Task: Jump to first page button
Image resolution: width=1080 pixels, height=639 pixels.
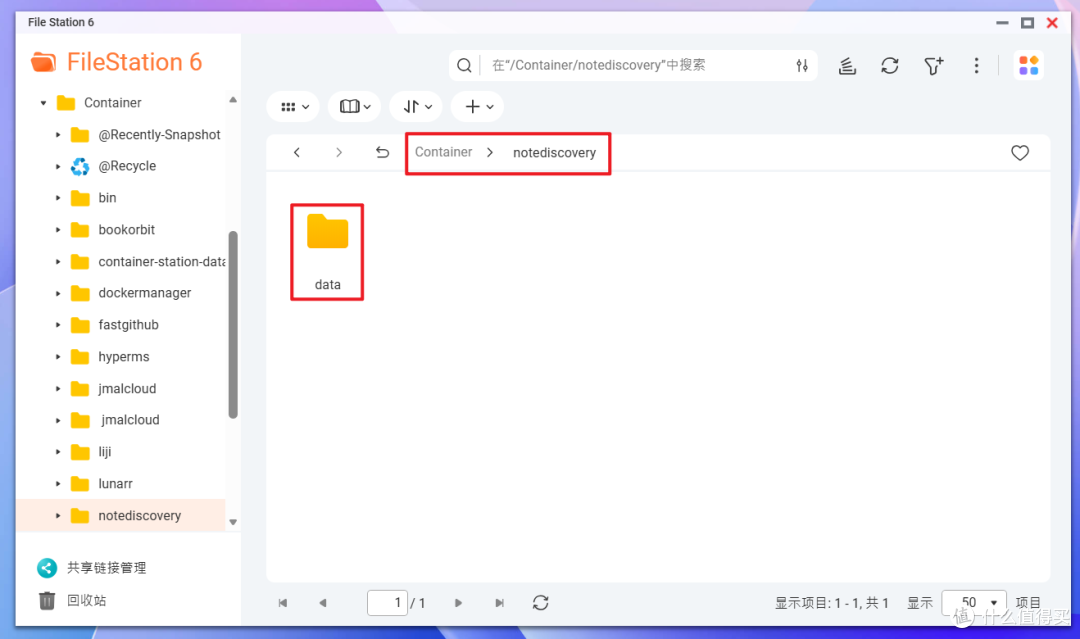Action: [282, 603]
